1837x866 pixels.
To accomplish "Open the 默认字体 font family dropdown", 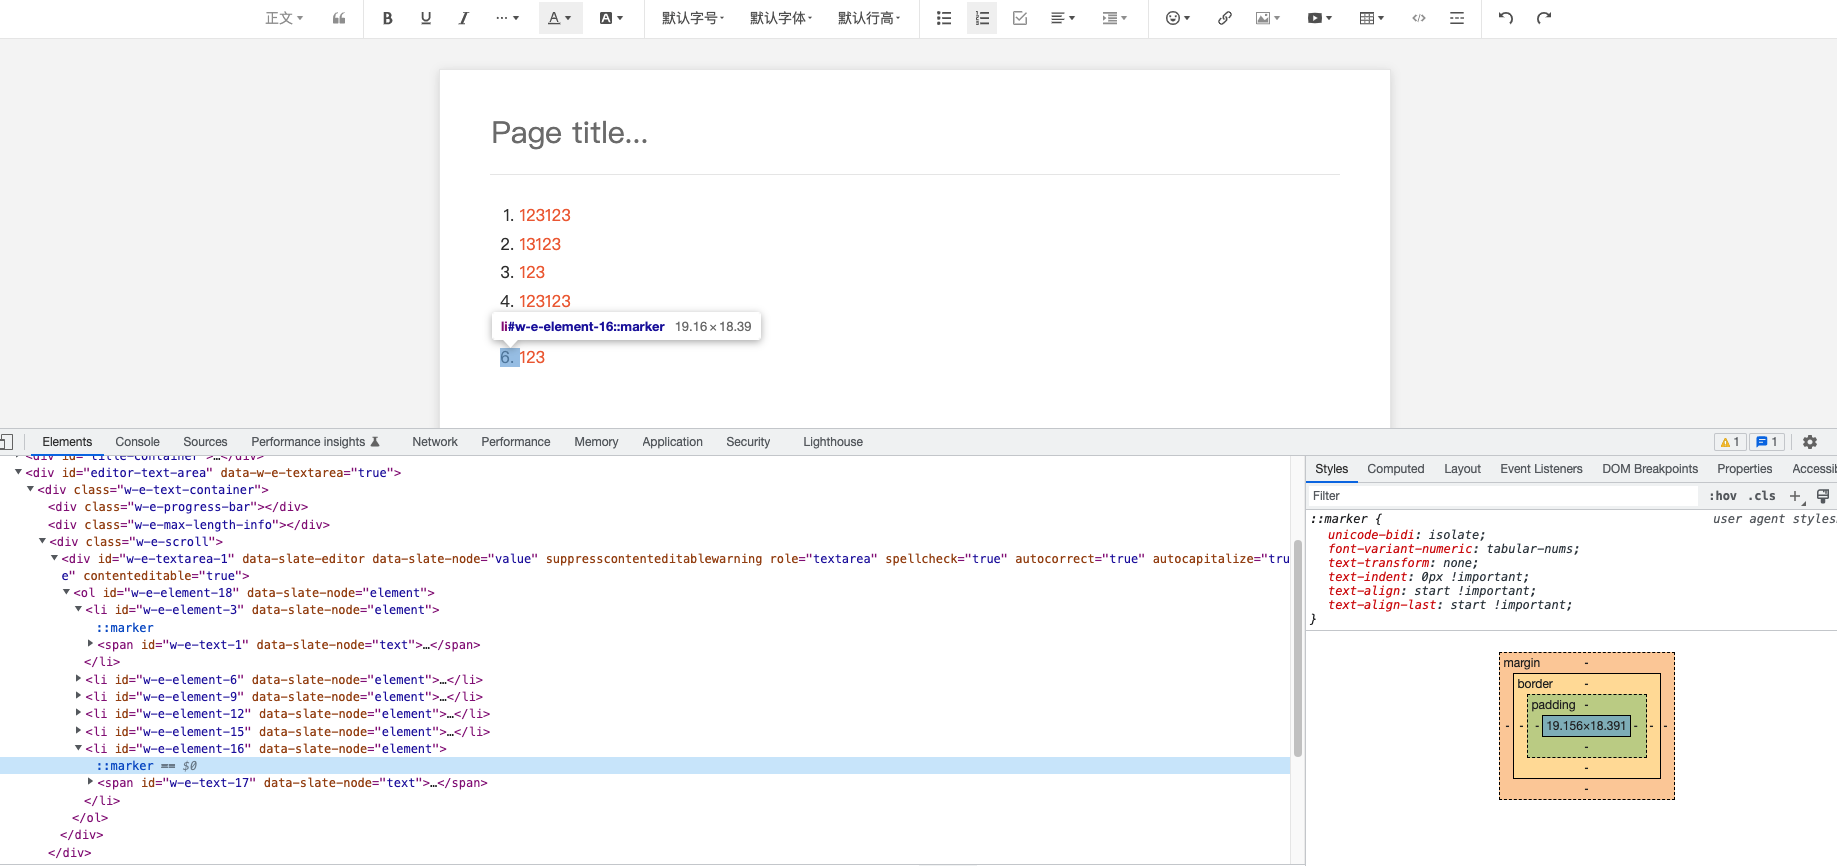I will (781, 18).
